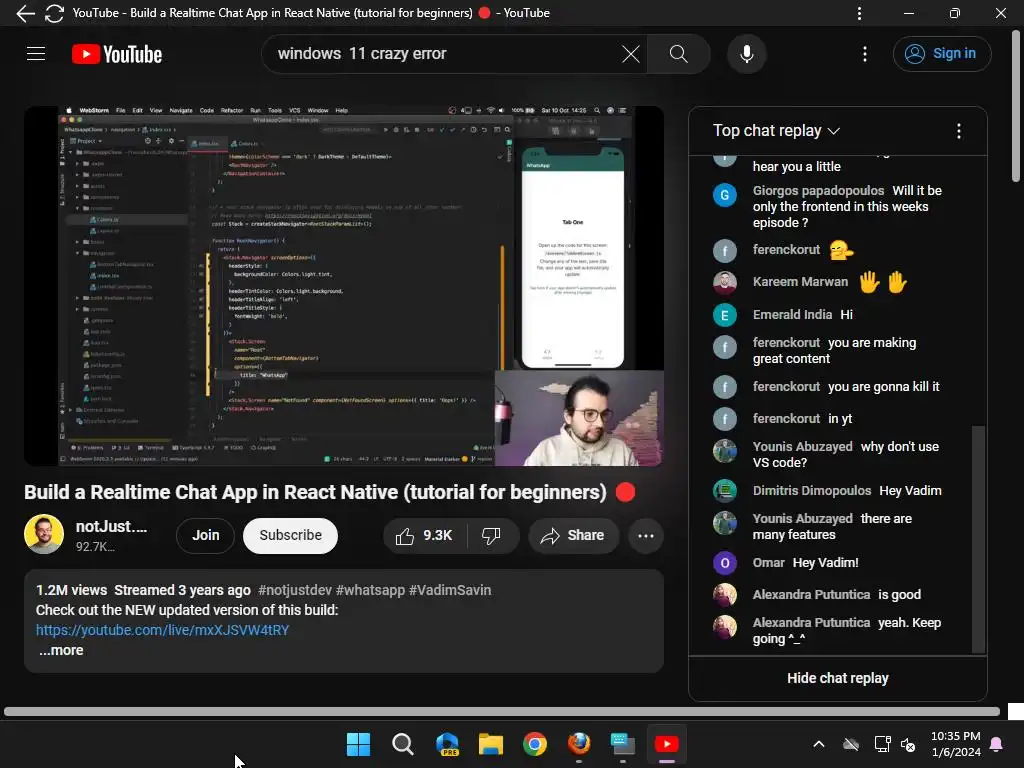Open the youtube.com/live updated build link
This screenshot has height=768, width=1024.
pyautogui.click(x=162, y=630)
